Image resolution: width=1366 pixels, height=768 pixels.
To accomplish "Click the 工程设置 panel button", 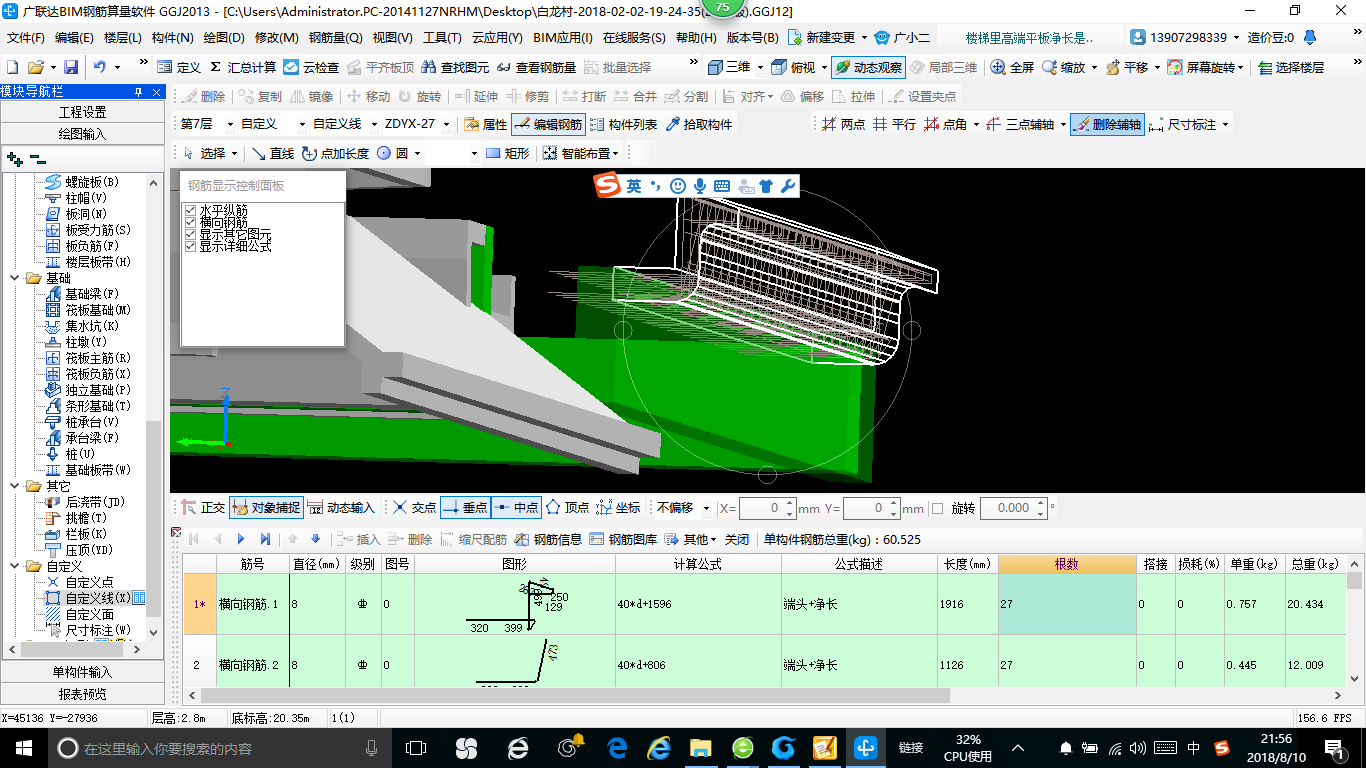I will point(82,112).
